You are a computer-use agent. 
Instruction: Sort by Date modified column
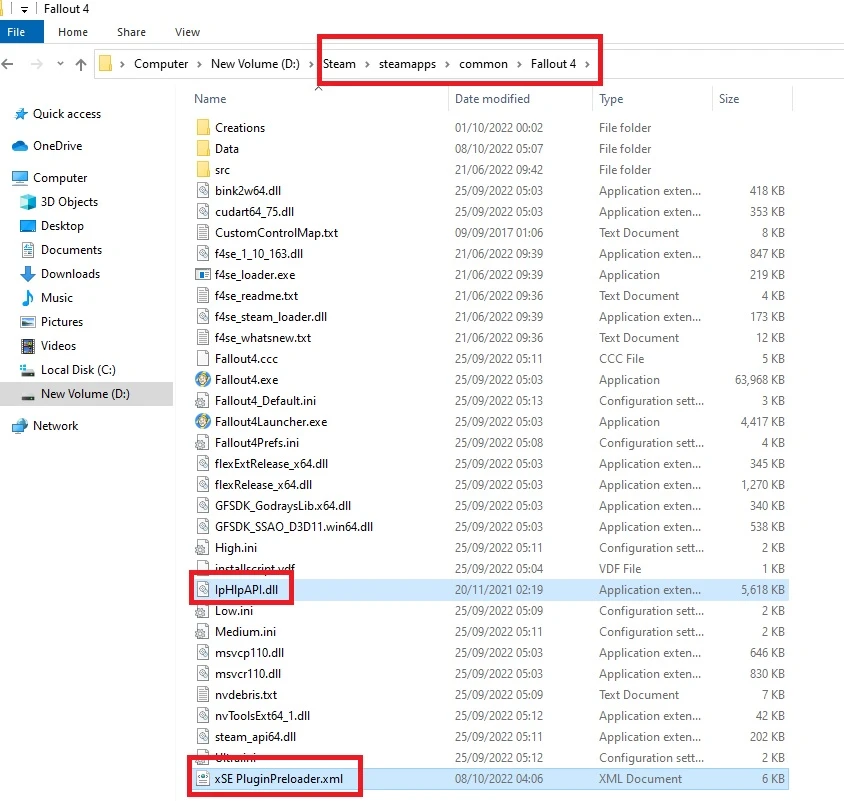coord(492,99)
